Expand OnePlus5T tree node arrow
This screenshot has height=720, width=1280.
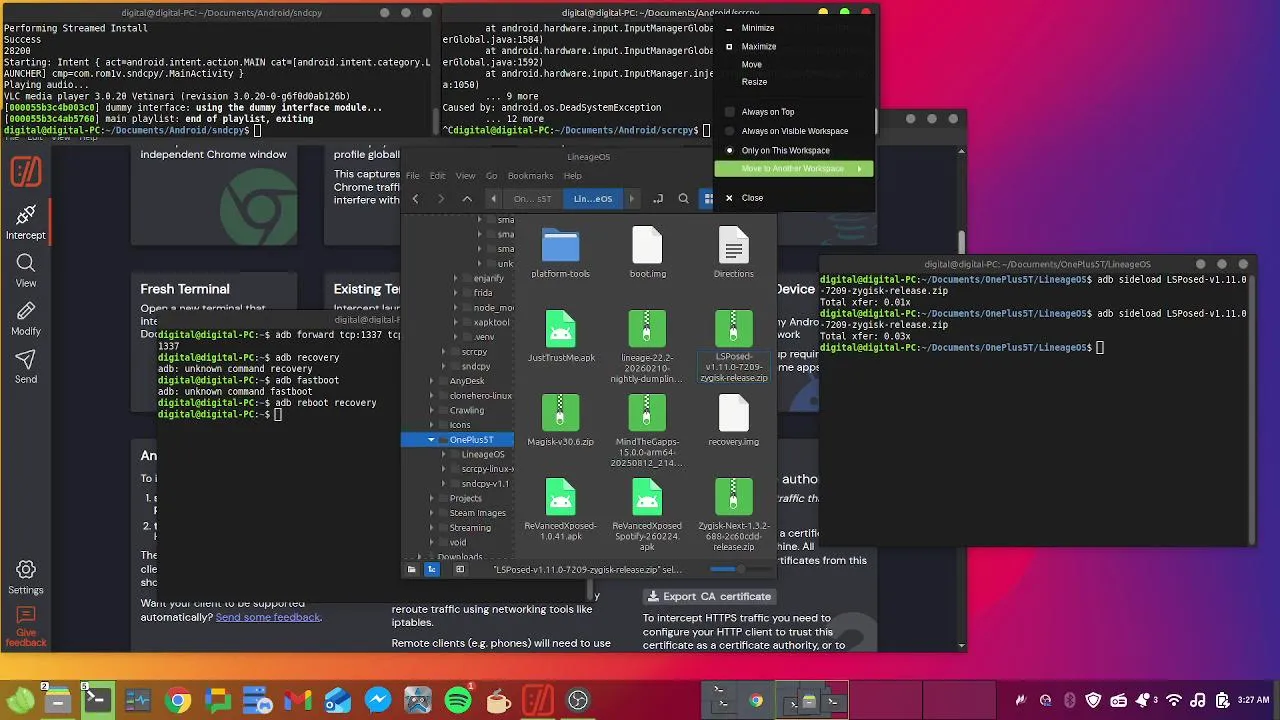point(431,440)
